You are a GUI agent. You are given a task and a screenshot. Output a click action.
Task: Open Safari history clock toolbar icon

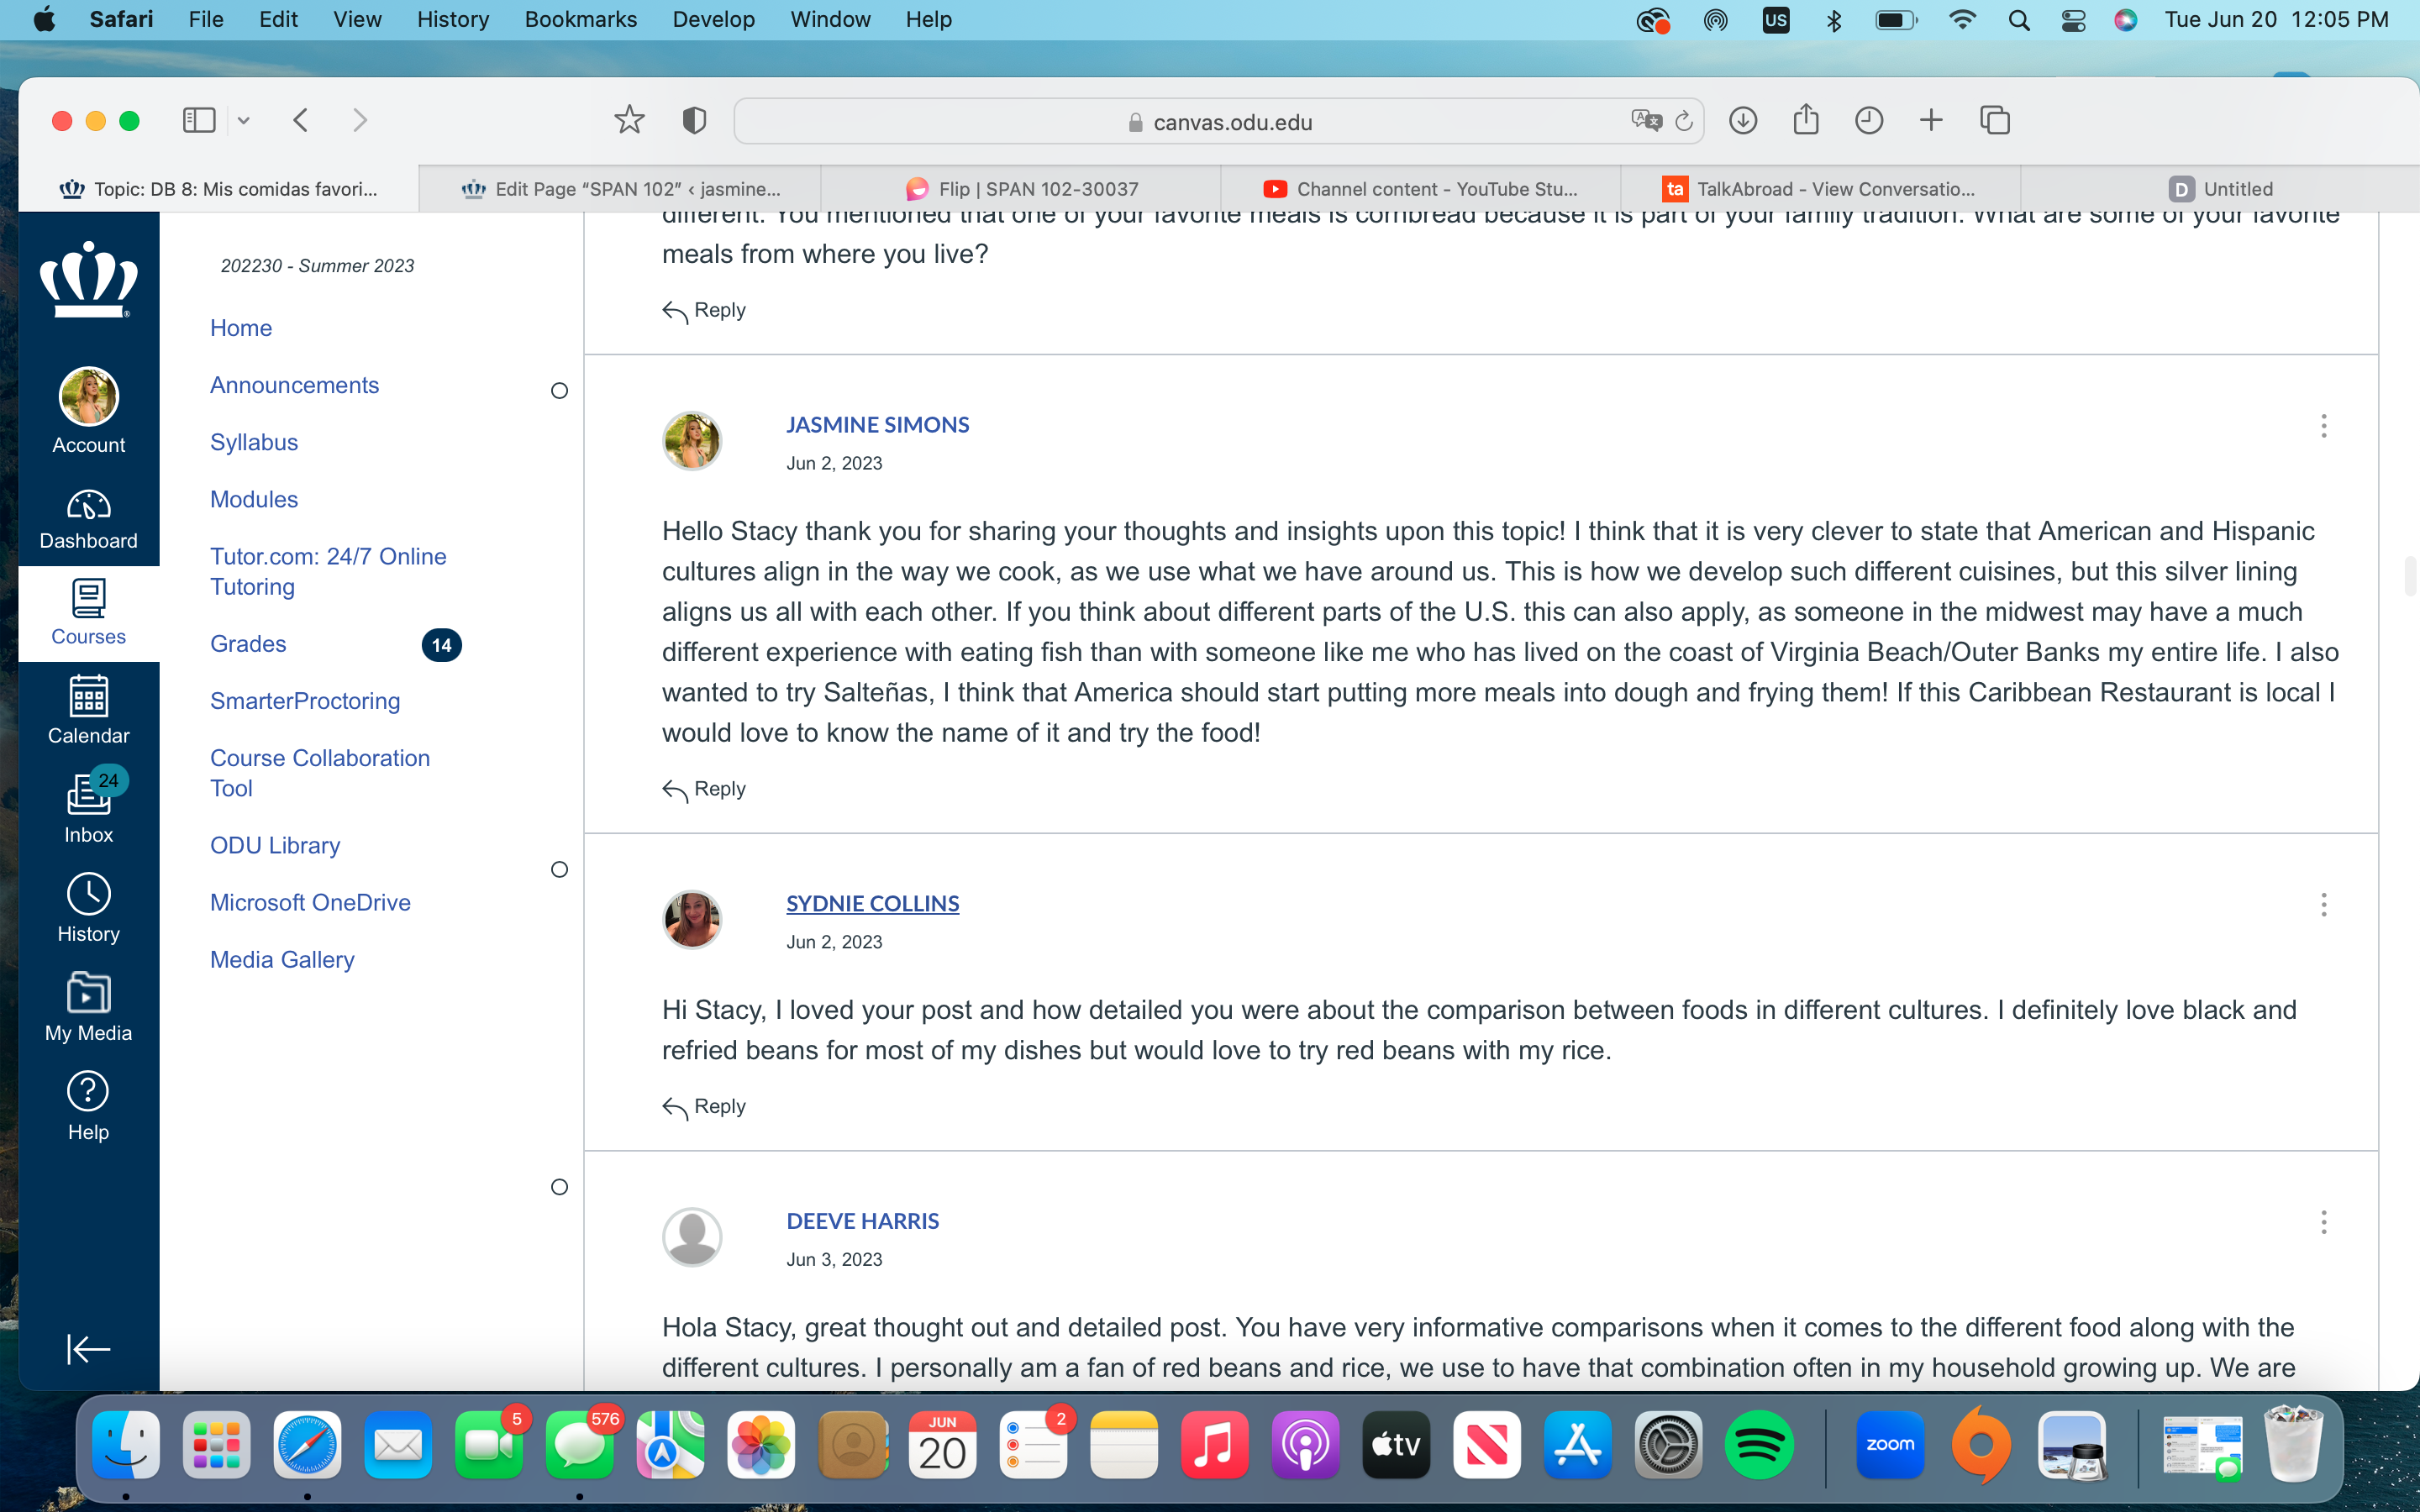pos(1869,121)
